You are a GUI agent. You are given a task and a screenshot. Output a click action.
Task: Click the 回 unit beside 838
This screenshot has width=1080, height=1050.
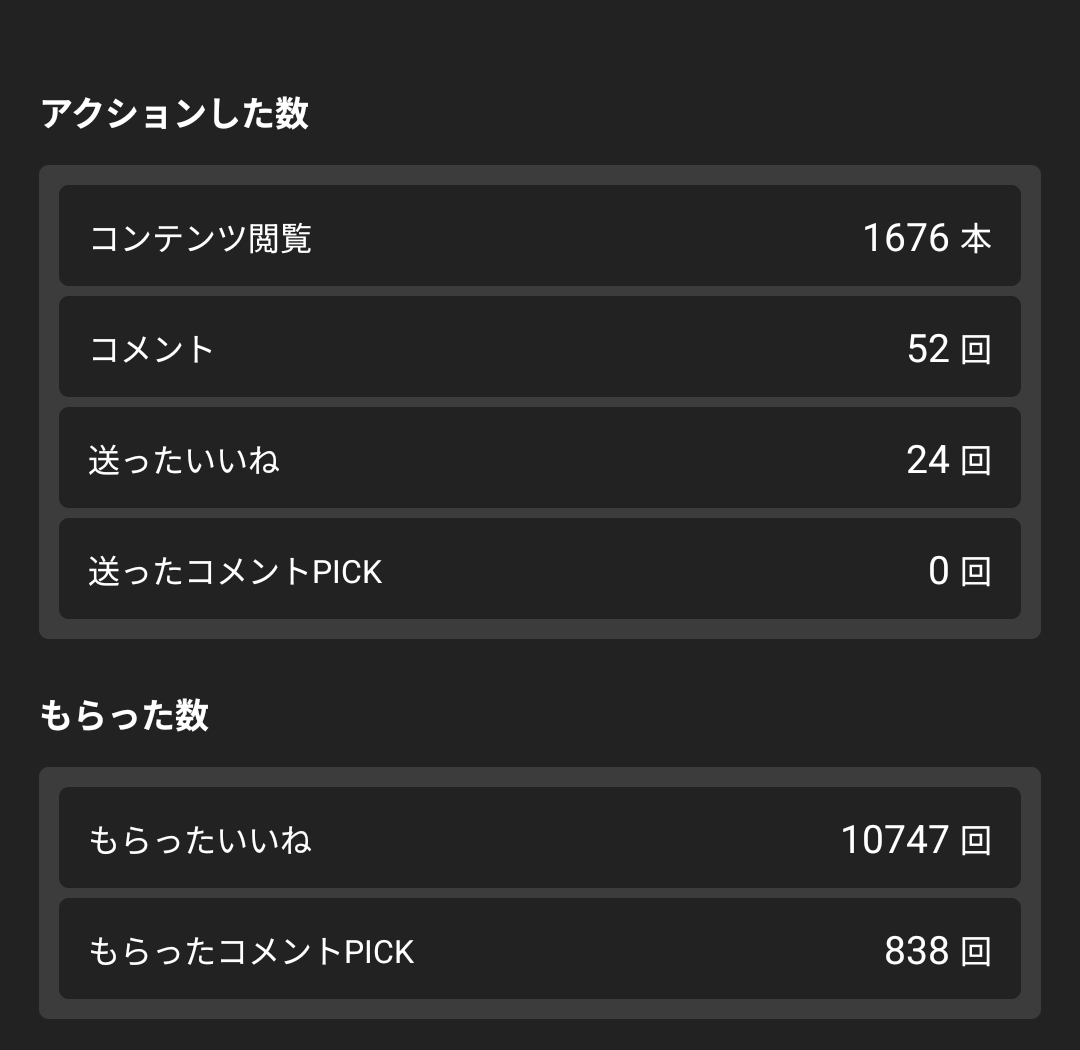(976, 951)
